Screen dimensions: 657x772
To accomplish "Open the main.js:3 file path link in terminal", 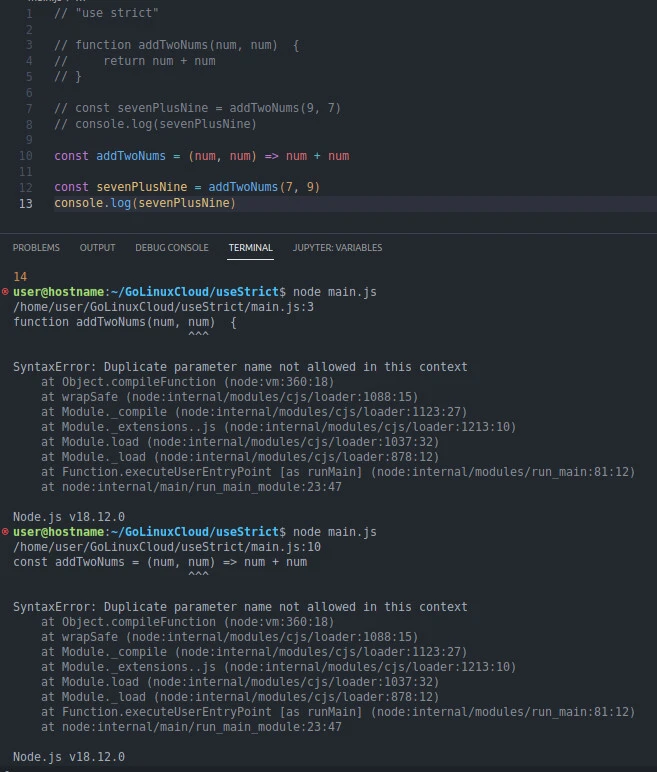I will point(163,307).
